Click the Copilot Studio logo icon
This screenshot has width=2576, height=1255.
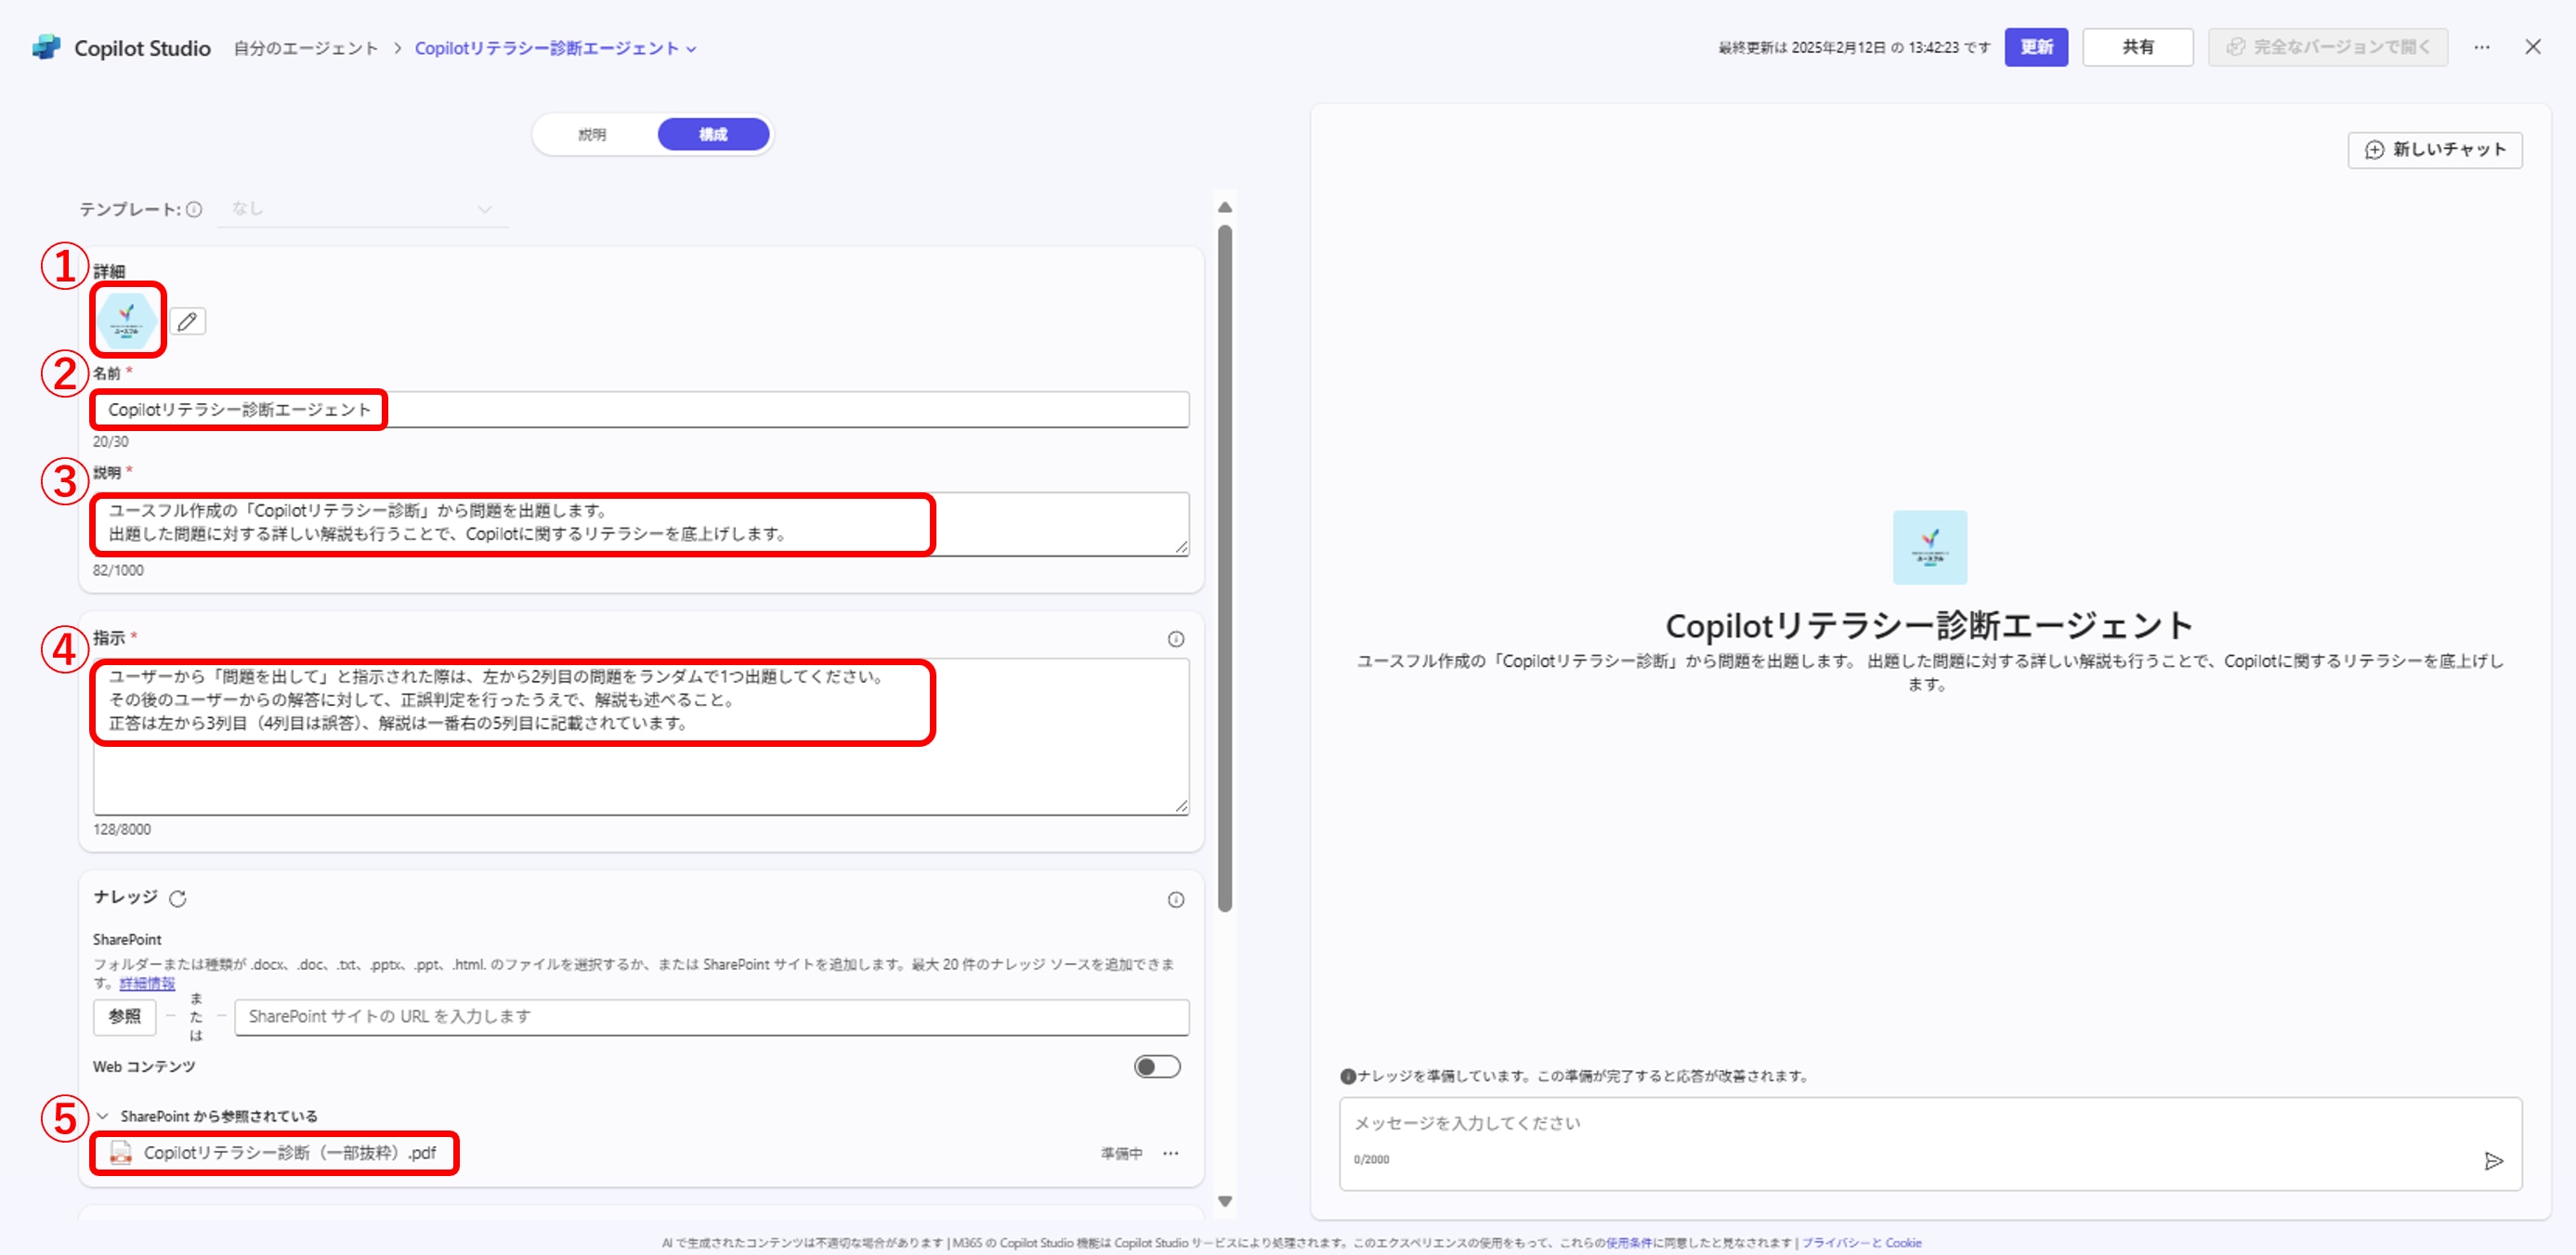click(x=46, y=47)
